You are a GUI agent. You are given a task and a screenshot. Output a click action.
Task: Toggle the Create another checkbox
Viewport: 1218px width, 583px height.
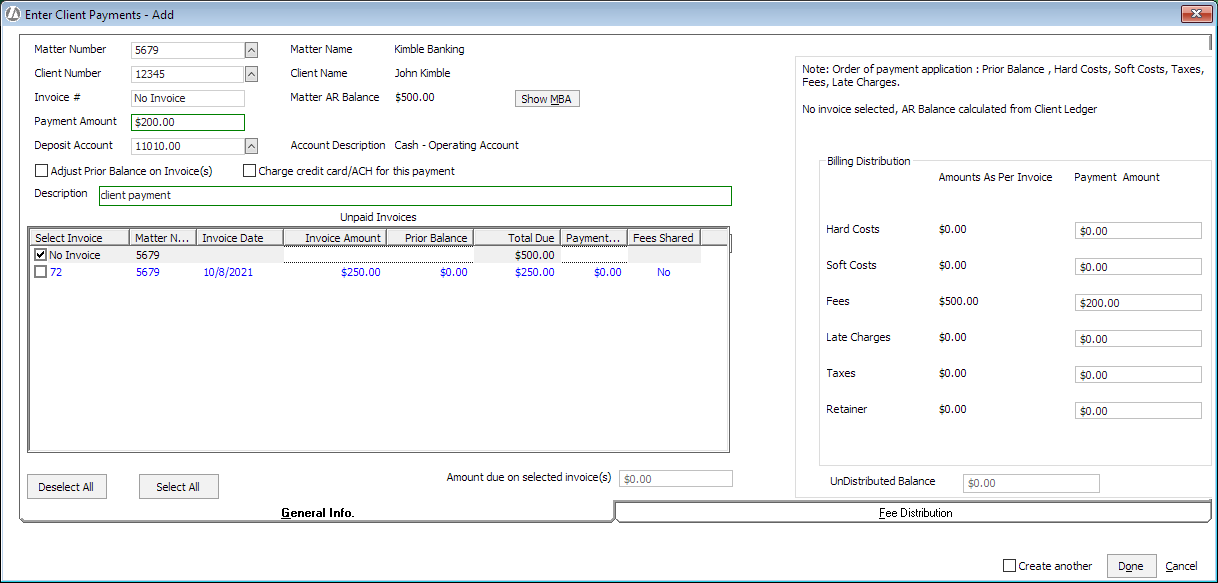pyautogui.click(x=1009, y=566)
